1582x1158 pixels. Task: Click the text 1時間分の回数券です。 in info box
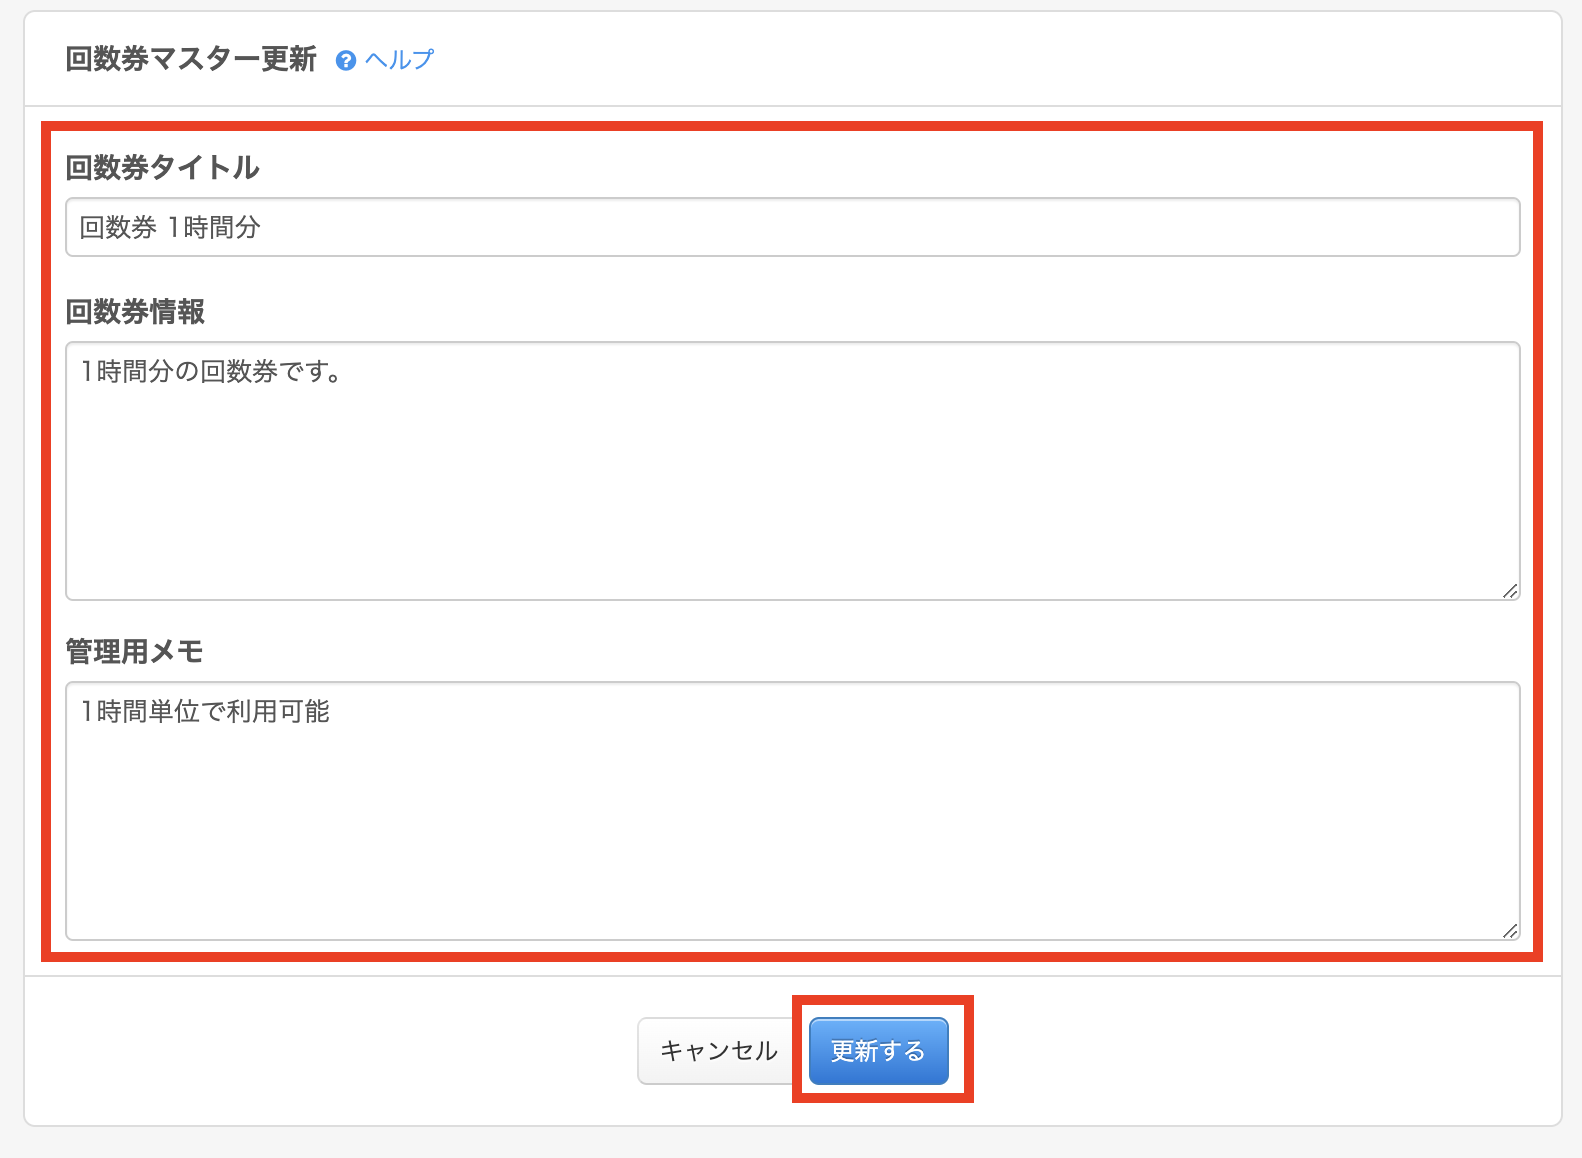coord(212,372)
